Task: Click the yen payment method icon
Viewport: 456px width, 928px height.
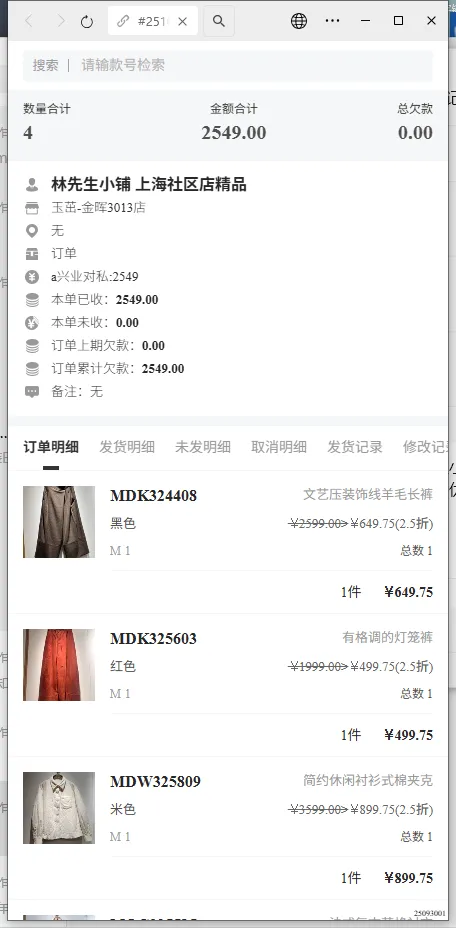Action: pos(32,277)
